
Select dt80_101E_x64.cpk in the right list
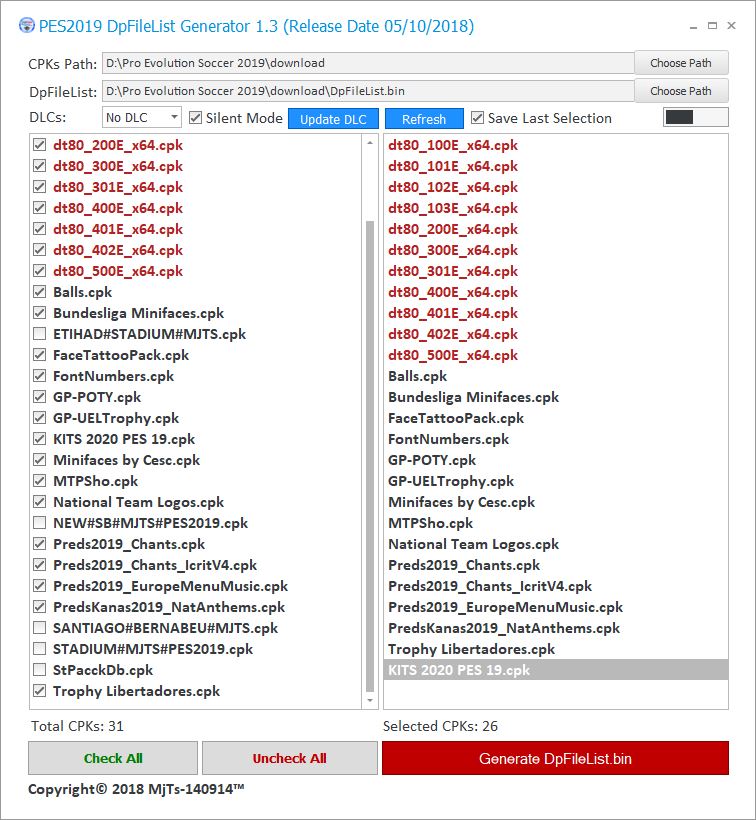(556, 166)
